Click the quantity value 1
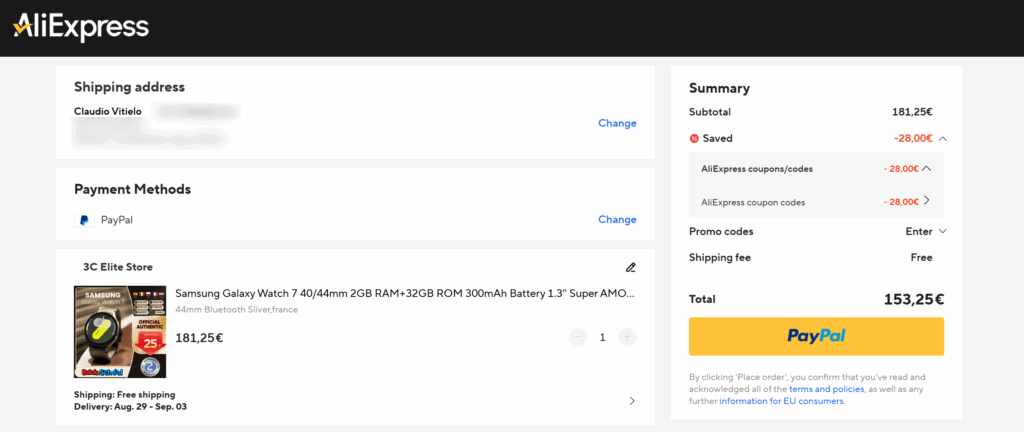The width and height of the screenshot is (1024, 432). coord(603,337)
